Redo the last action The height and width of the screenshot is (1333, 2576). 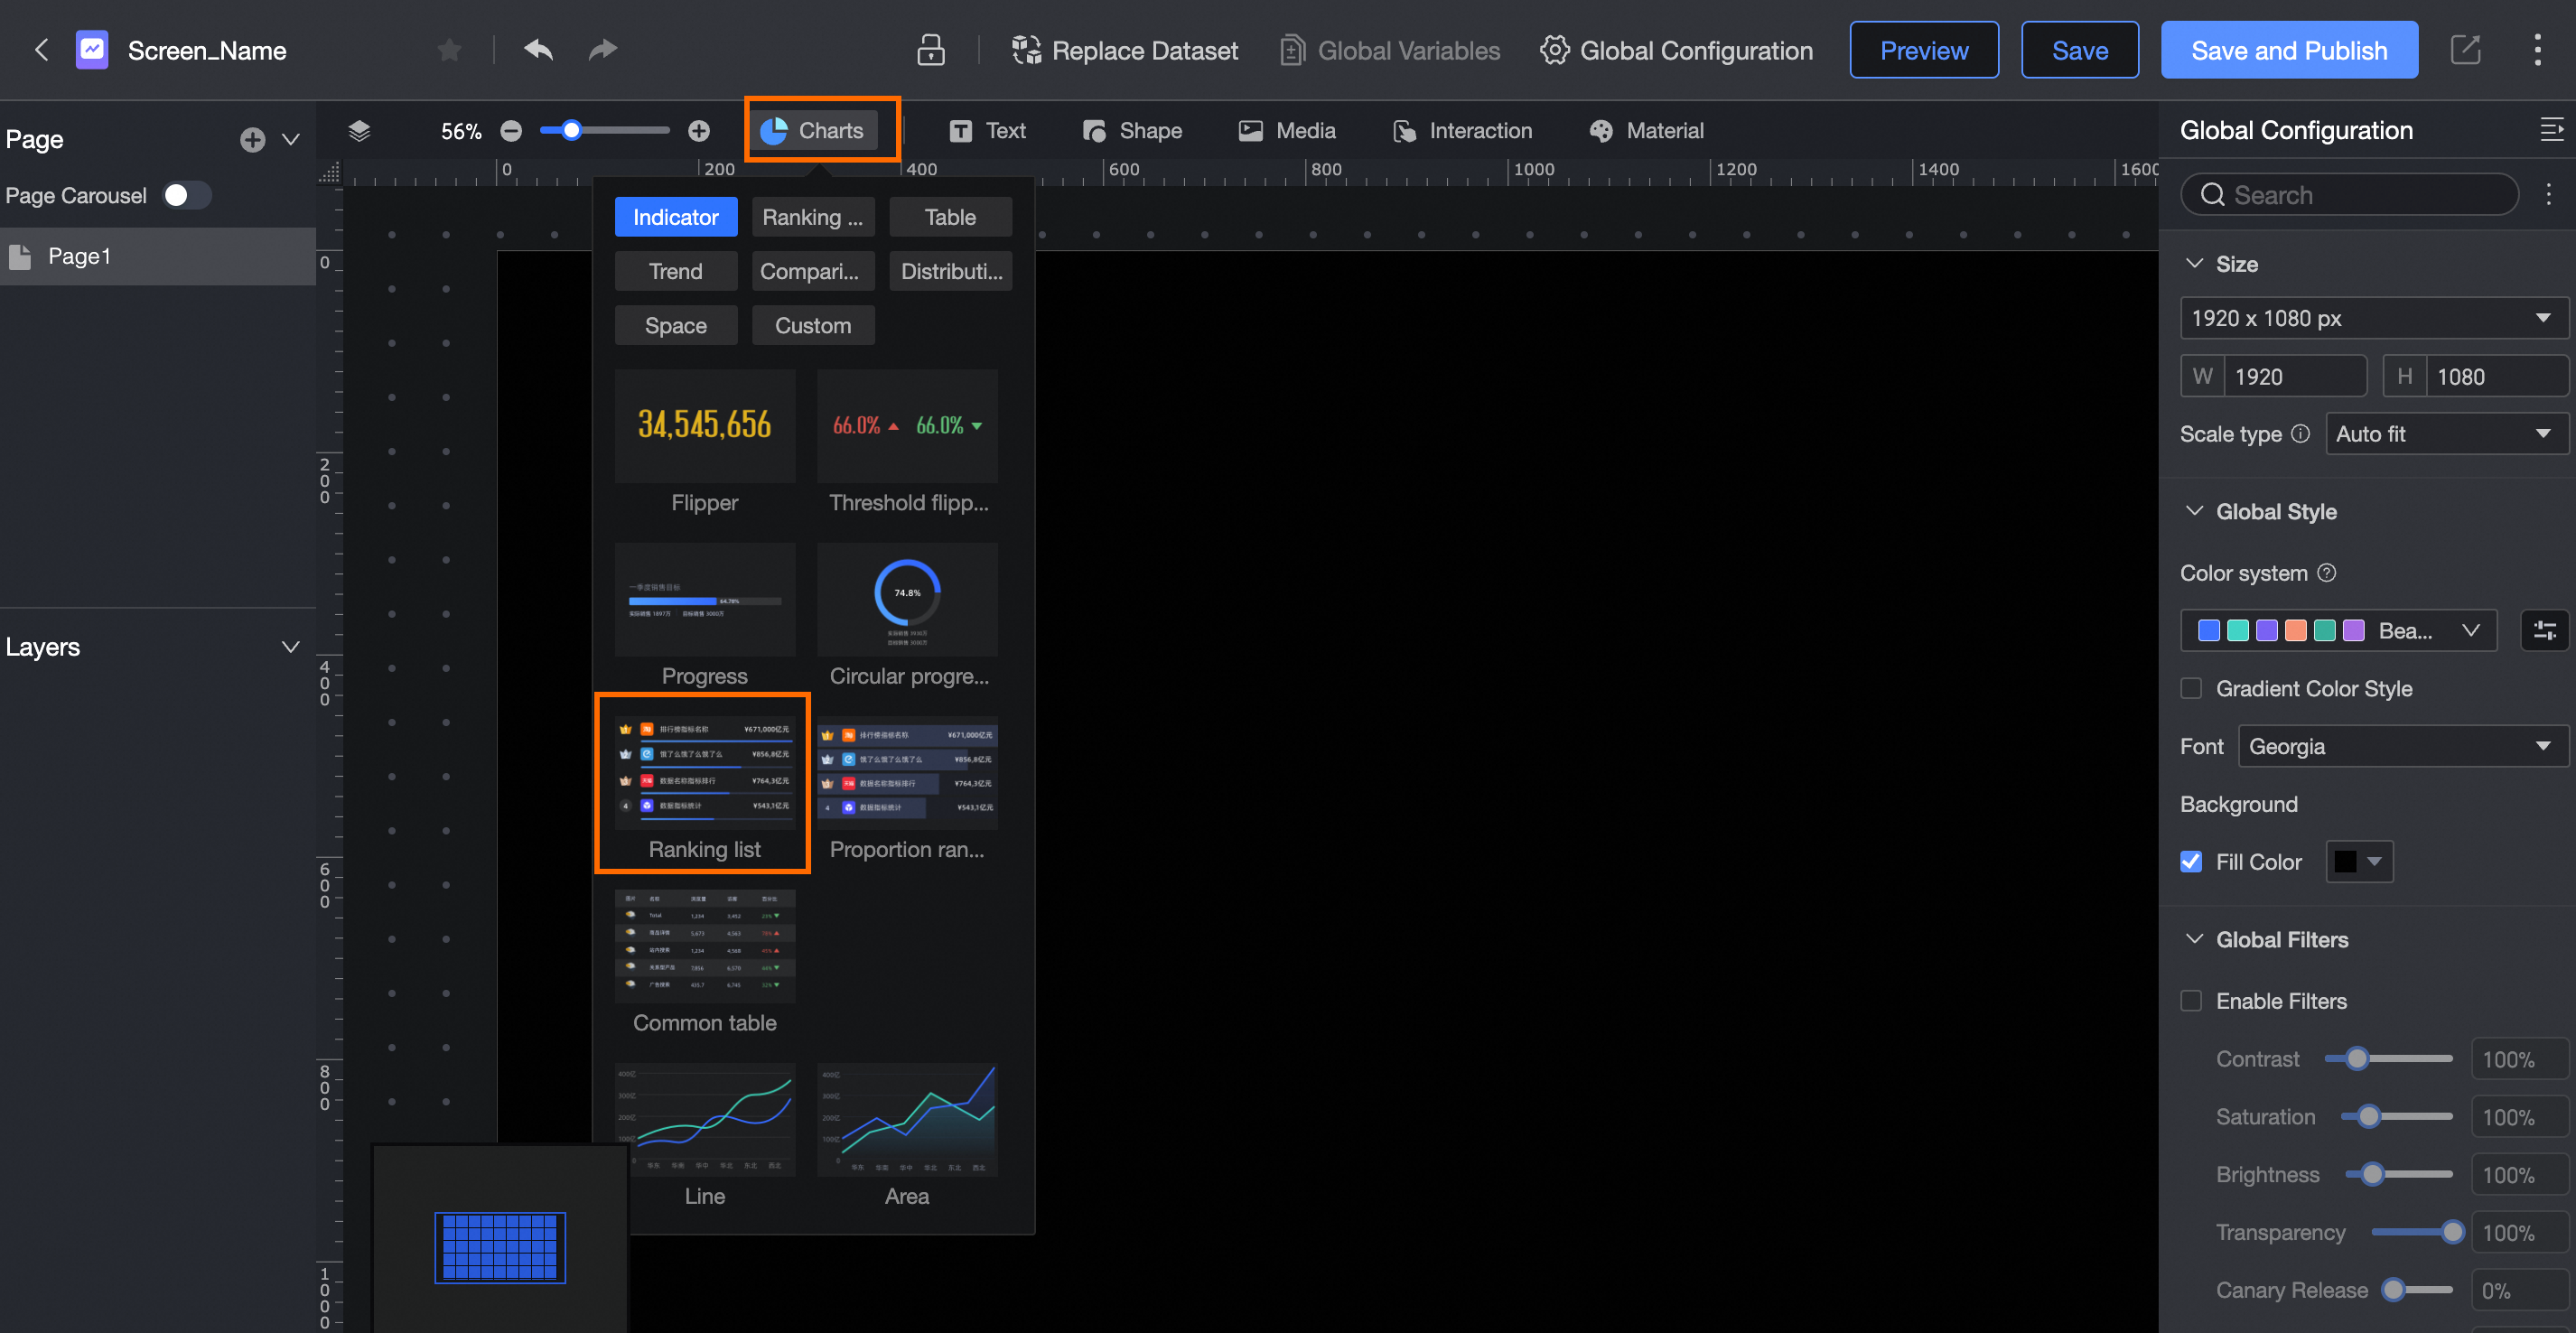(602, 49)
